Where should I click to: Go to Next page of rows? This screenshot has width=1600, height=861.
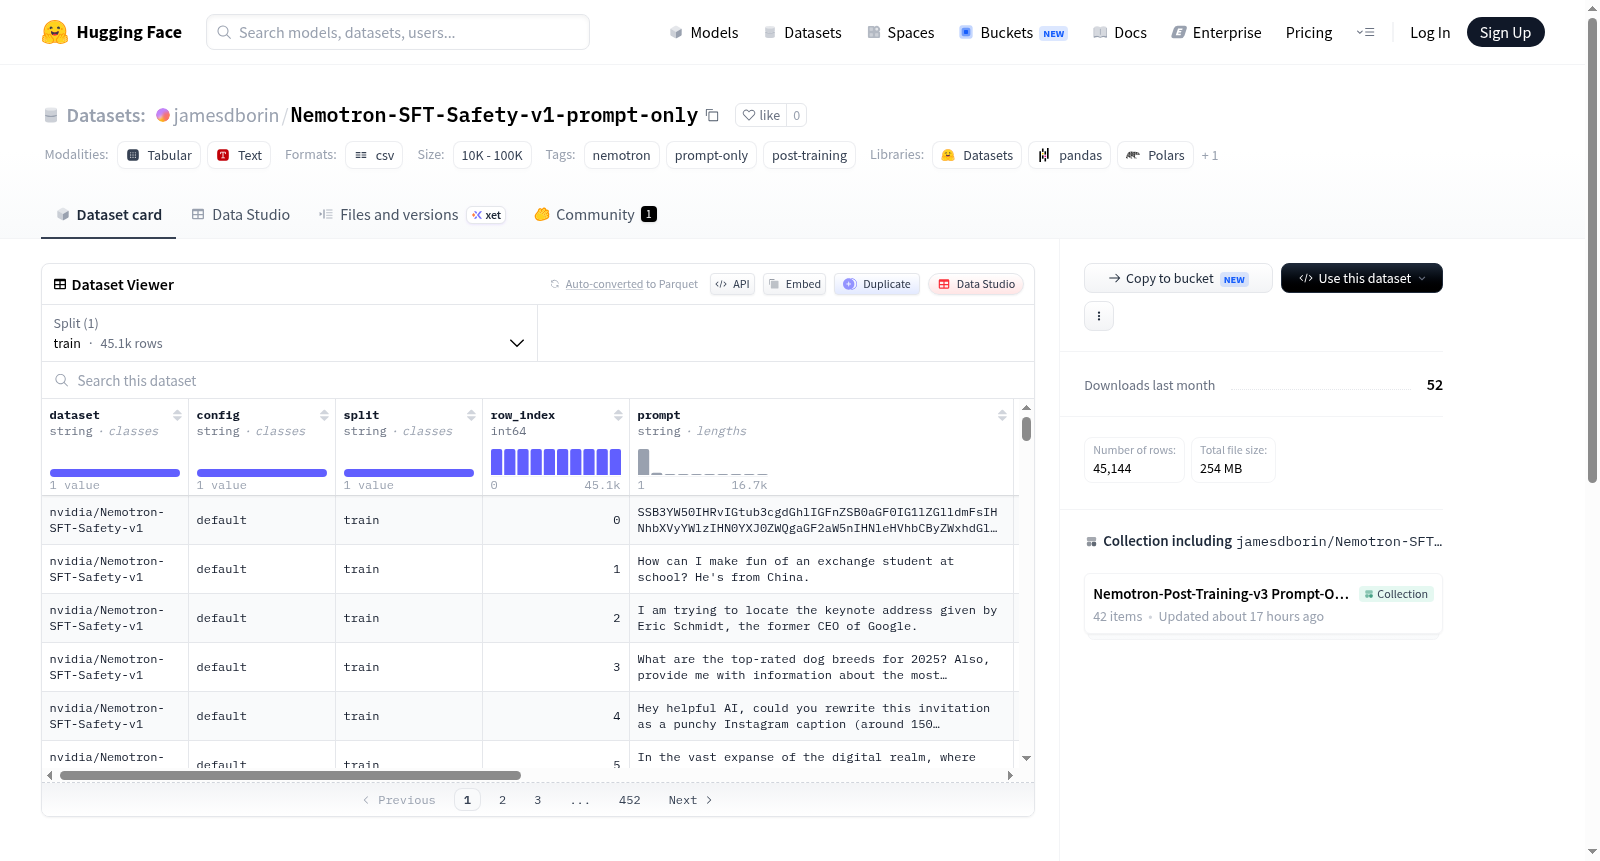(x=690, y=800)
